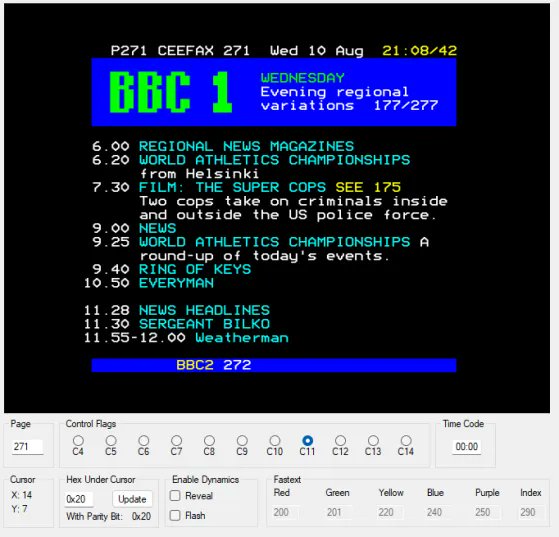Select the C9 control flag radio button

tap(242, 441)
